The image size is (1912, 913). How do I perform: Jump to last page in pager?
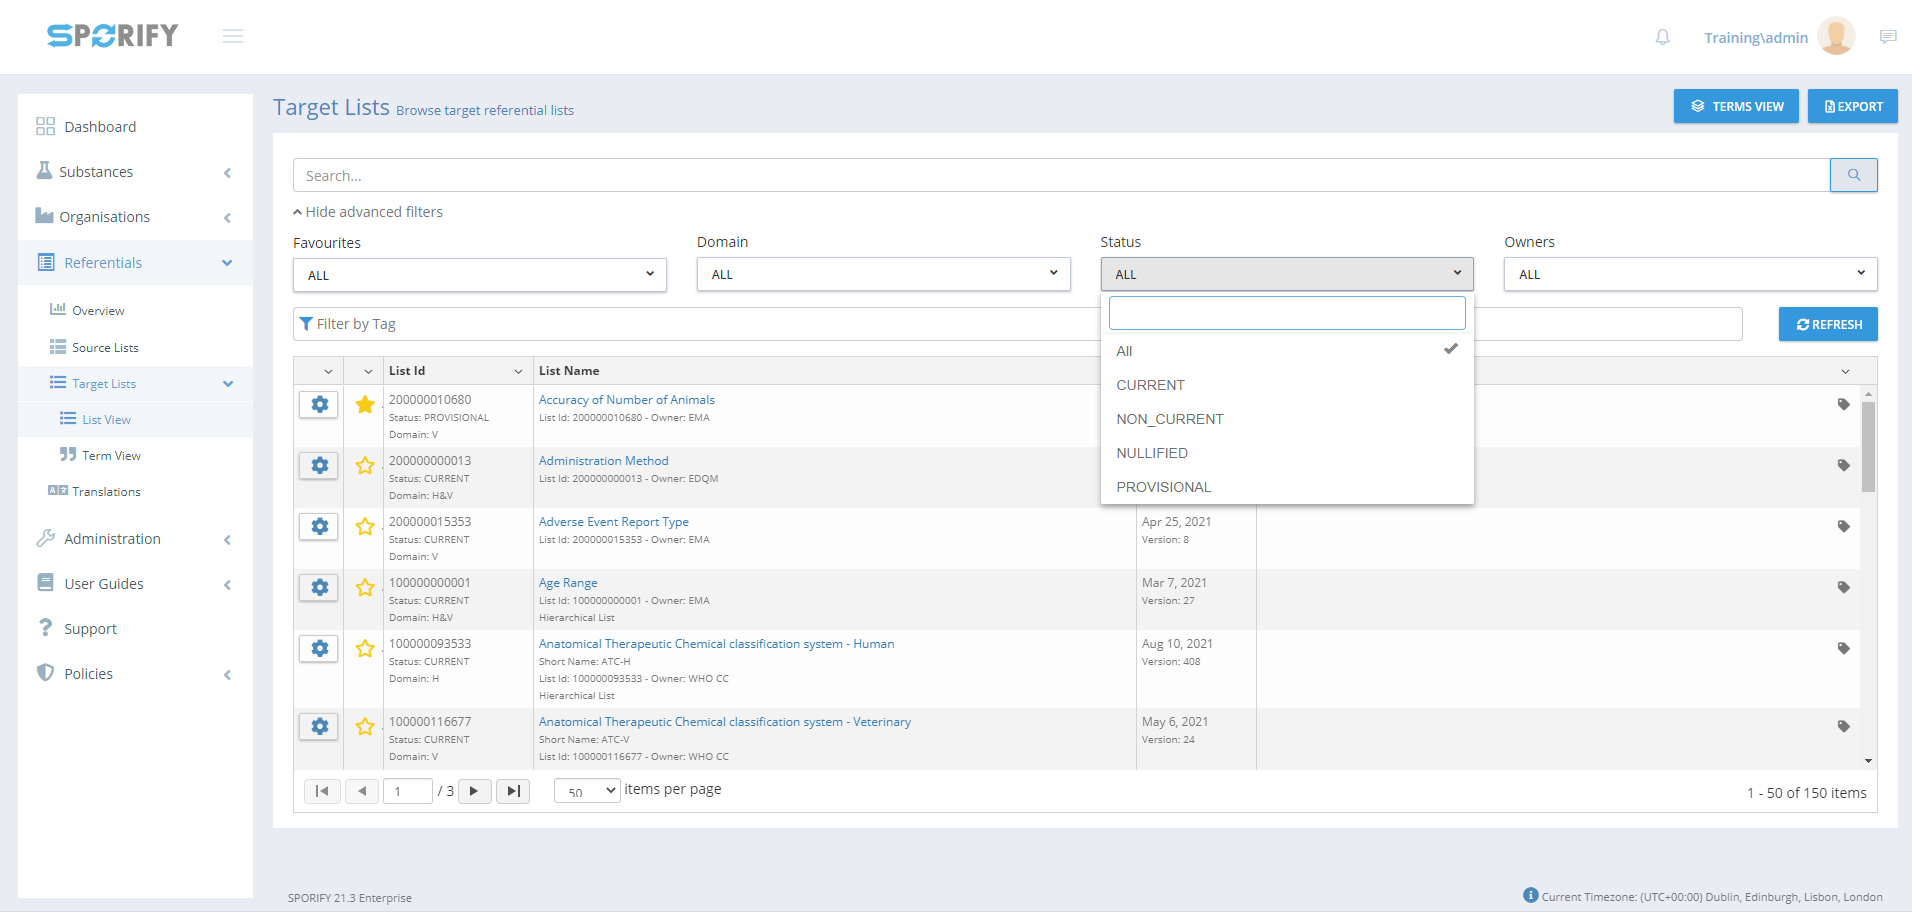pyautogui.click(x=513, y=791)
